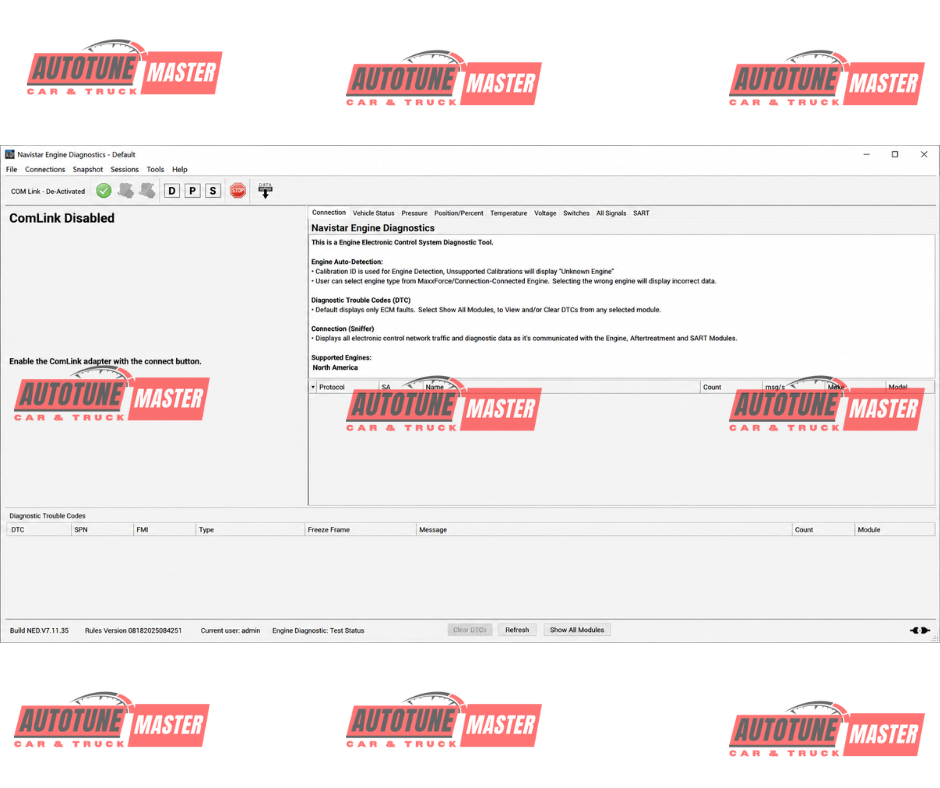Click the Navistar application title bar icon
940x788 pixels.
click(10, 154)
